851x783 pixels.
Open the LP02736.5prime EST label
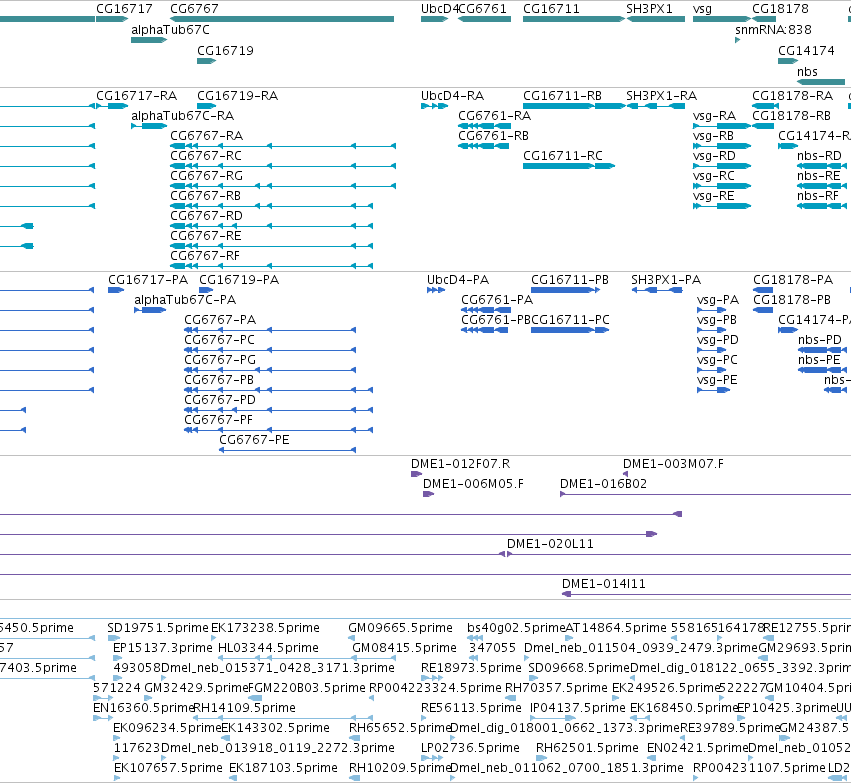click(471, 748)
